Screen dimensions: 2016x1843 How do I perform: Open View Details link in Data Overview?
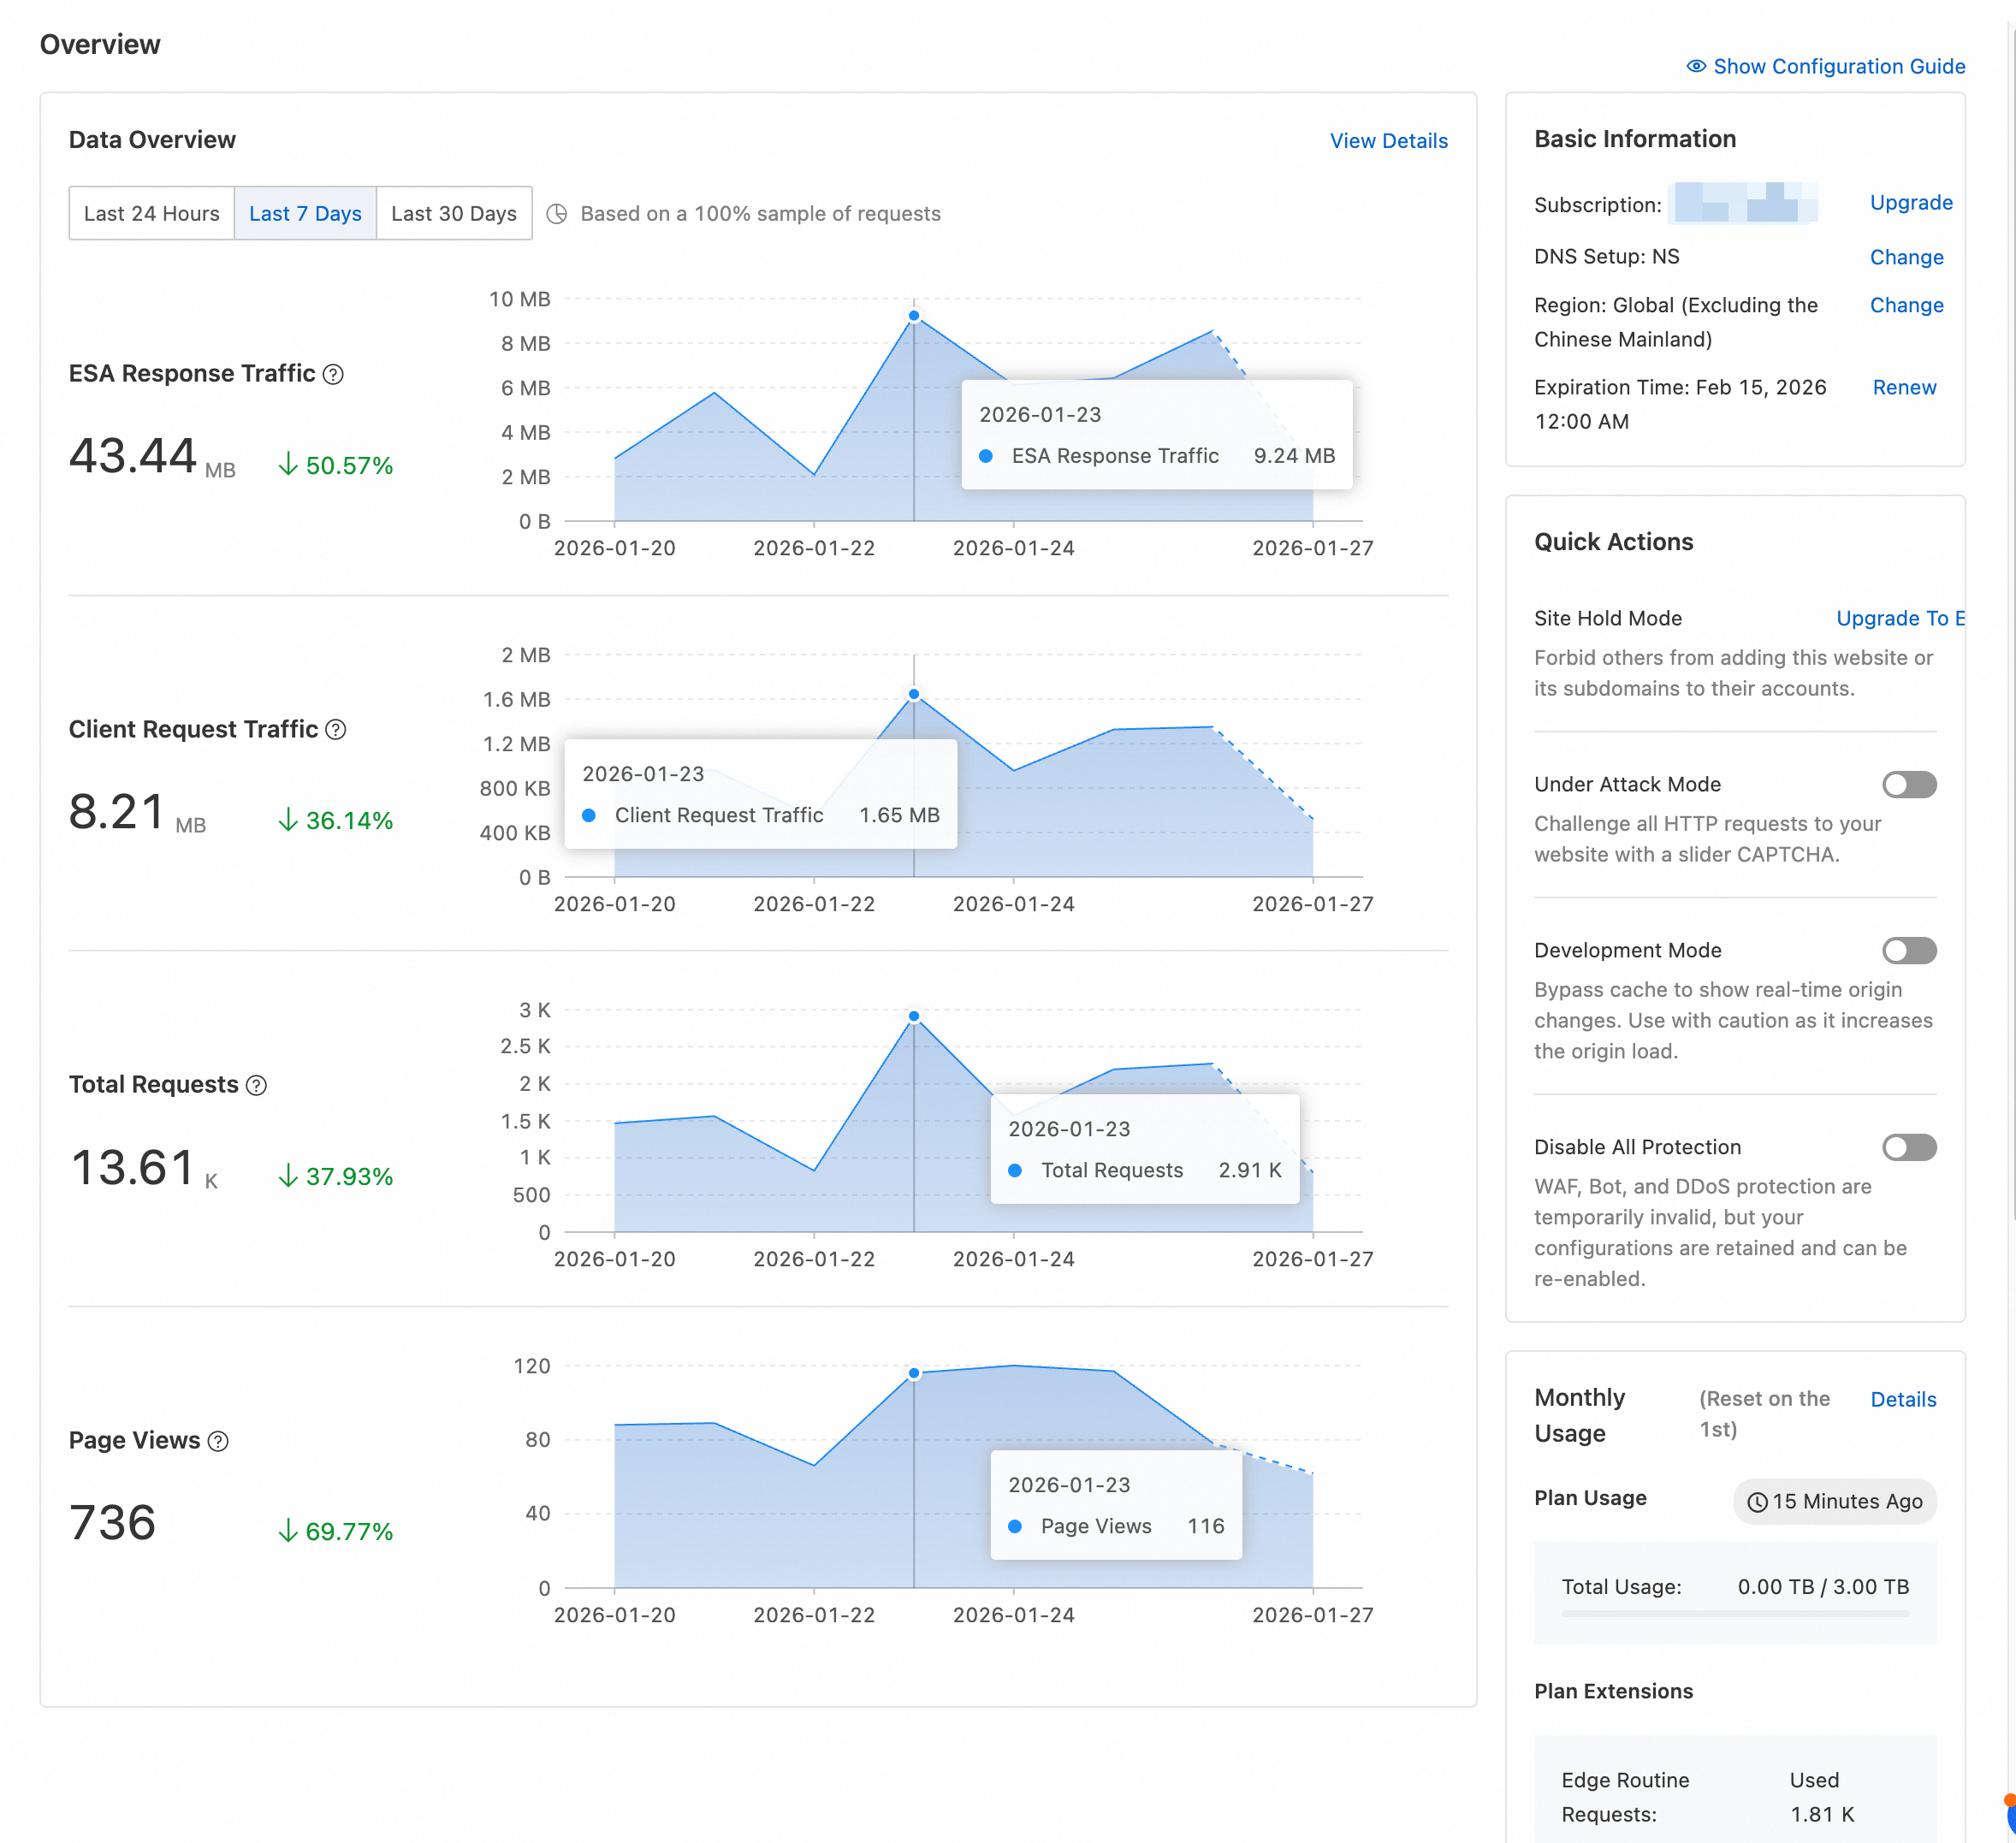(x=1388, y=141)
